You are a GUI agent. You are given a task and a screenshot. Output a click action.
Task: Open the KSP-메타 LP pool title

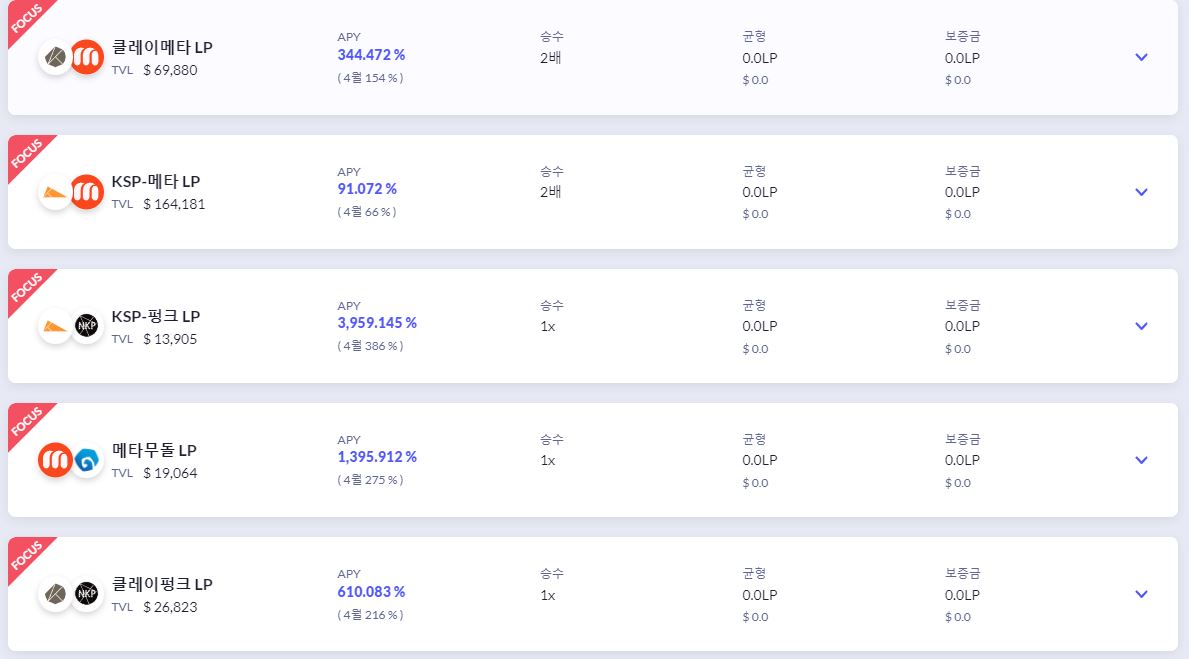point(155,181)
